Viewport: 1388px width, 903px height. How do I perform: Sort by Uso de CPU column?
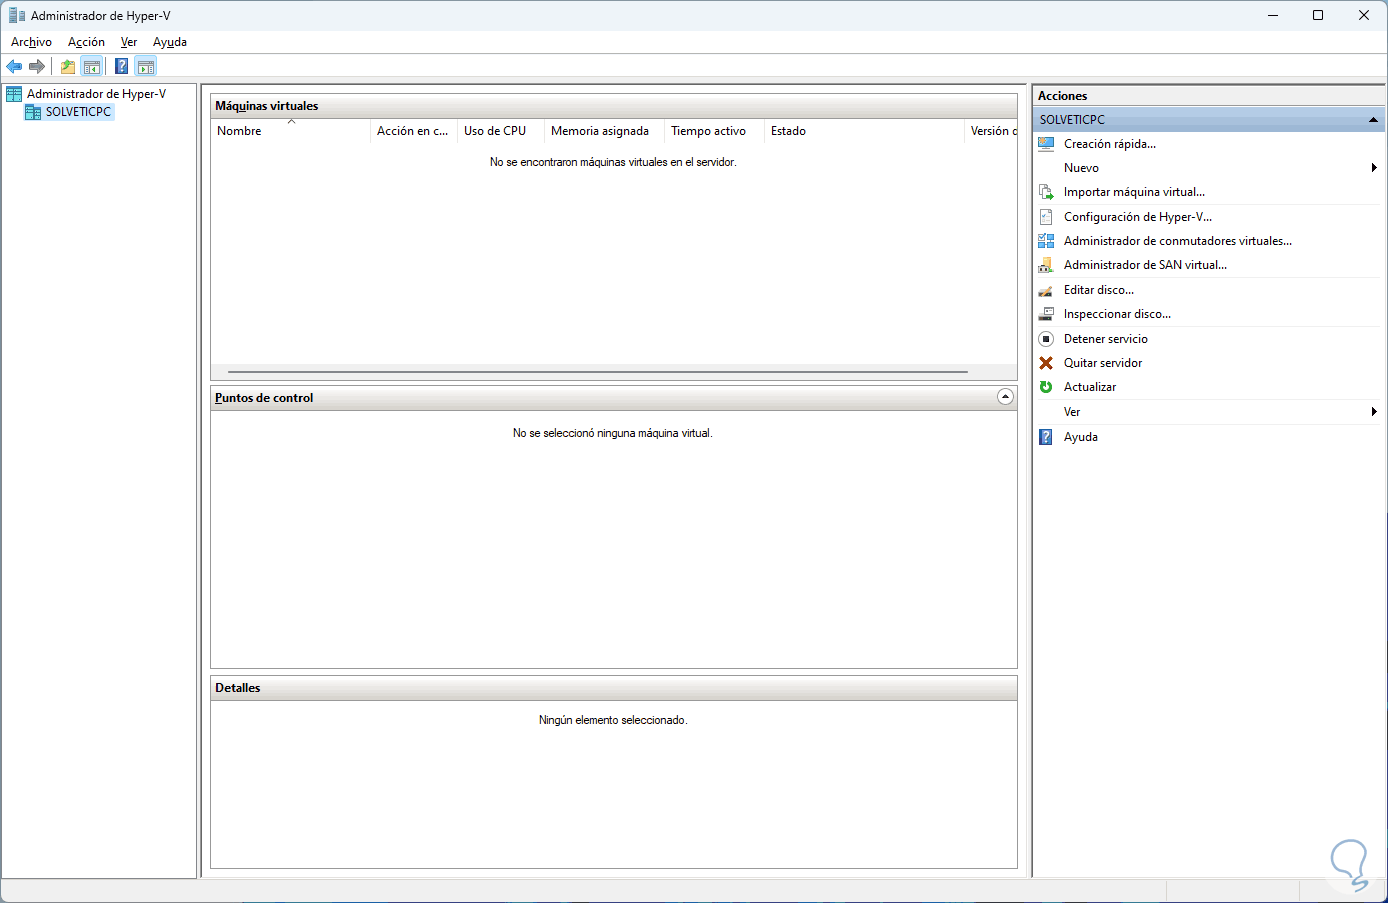(x=500, y=131)
